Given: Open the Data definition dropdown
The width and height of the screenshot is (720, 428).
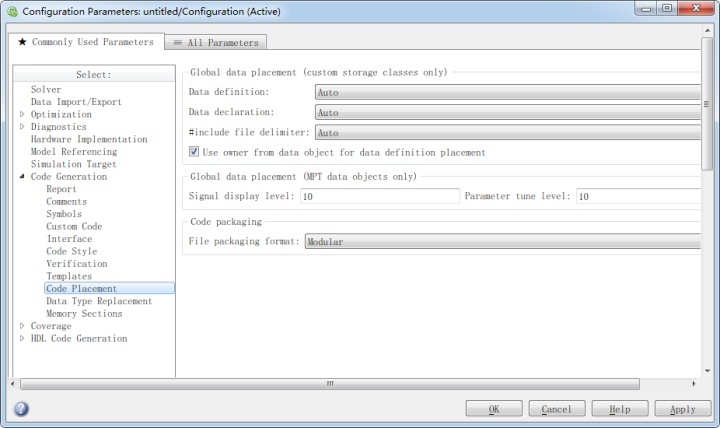Looking at the screenshot, I should click(x=507, y=92).
